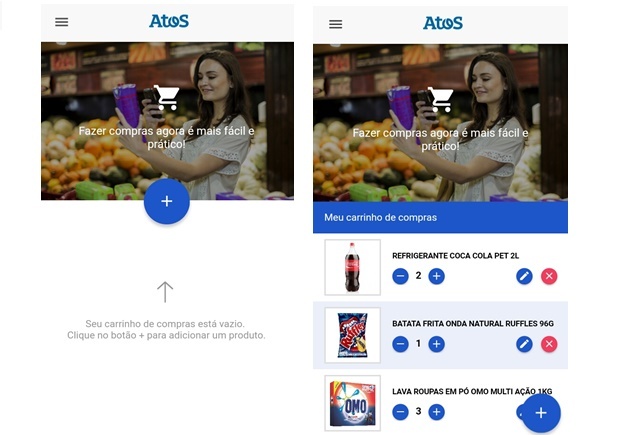The height and width of the screenshot is (435, 629).
Task: Tap shopping cart icon on right banner
Action: (x=440, y=99)
